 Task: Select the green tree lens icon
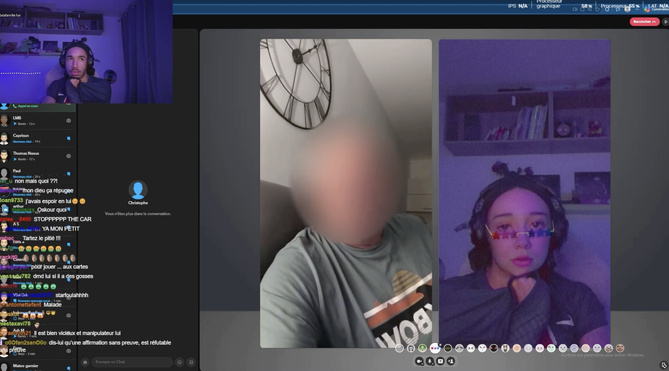coord(422,348)
